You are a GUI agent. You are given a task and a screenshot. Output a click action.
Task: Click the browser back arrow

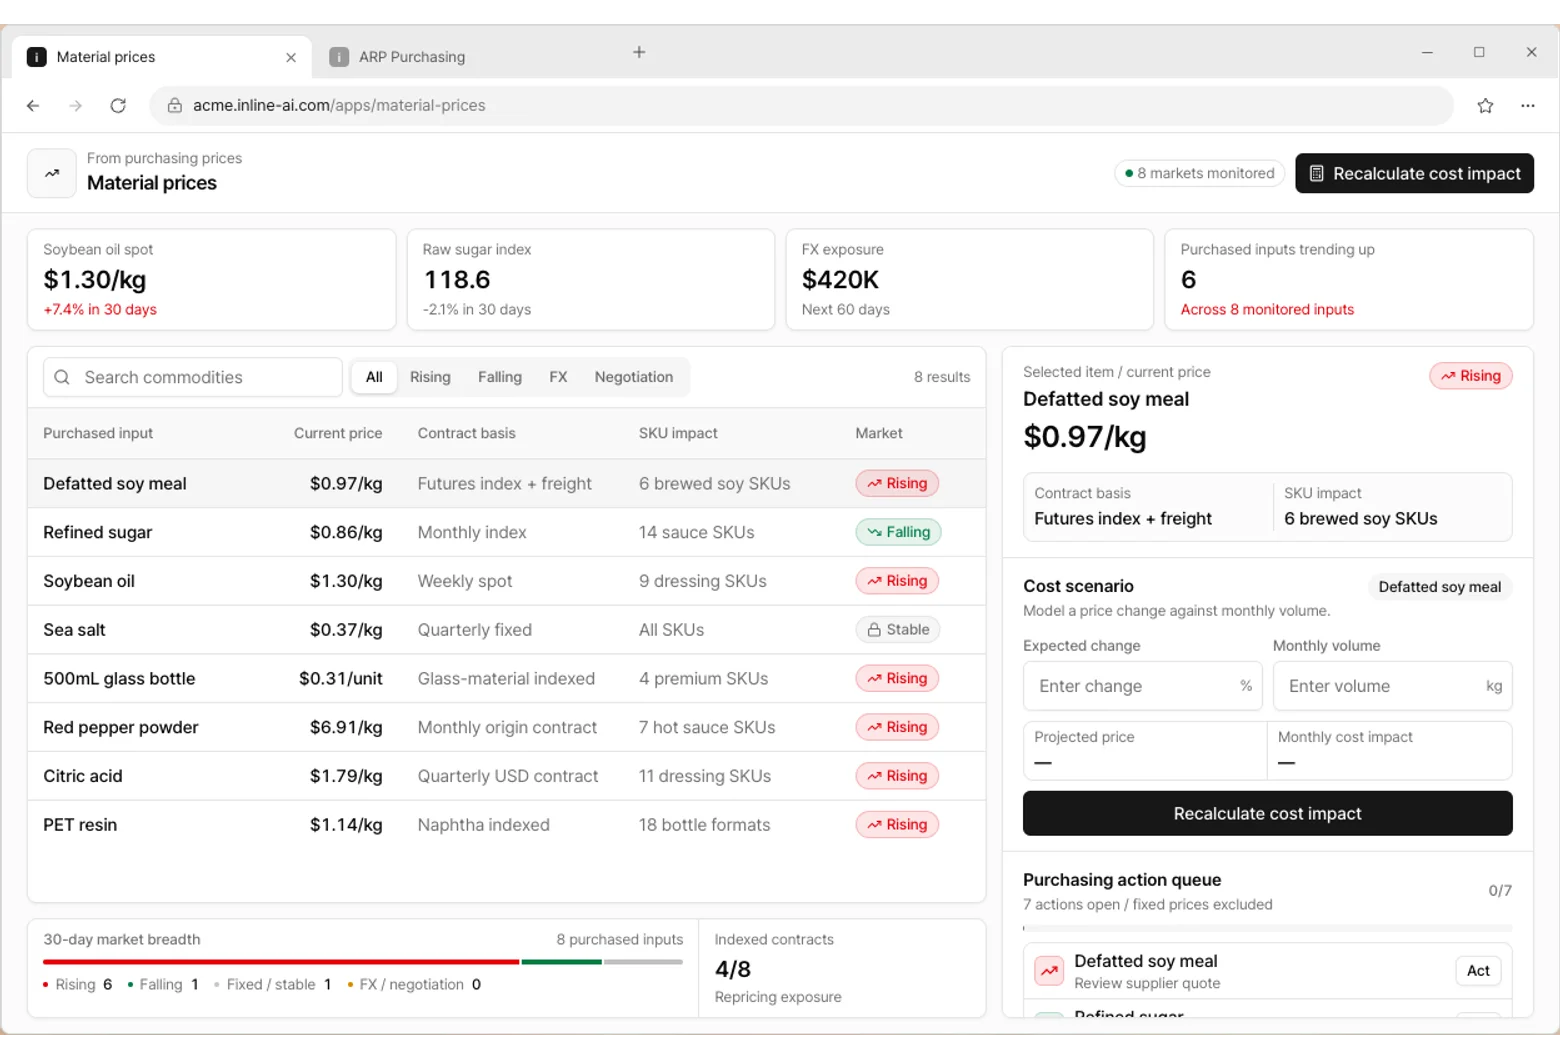[33, 105]
